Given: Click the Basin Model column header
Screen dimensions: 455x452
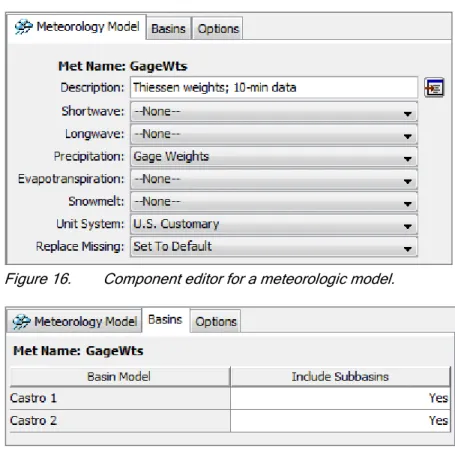Looking at the screenshot, I should [120, 377].
